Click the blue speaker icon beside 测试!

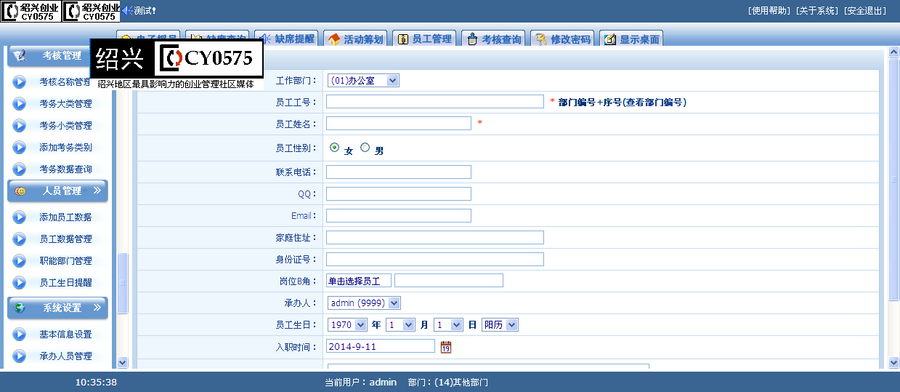click(127, 10)
